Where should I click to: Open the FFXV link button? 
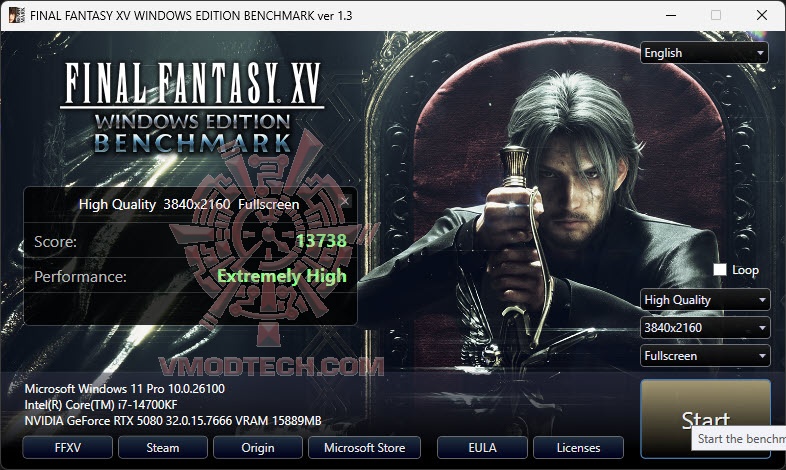[67, 447]
